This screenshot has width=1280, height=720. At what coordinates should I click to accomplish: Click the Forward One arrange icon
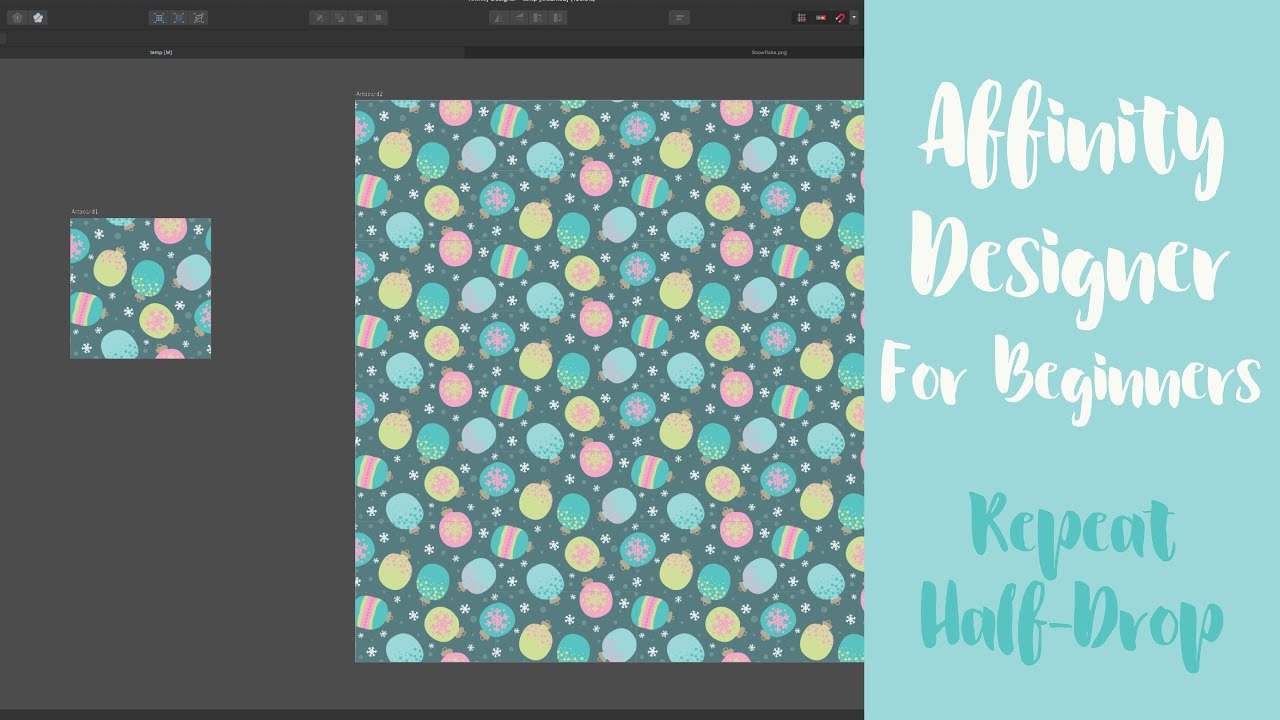(359, 18)
